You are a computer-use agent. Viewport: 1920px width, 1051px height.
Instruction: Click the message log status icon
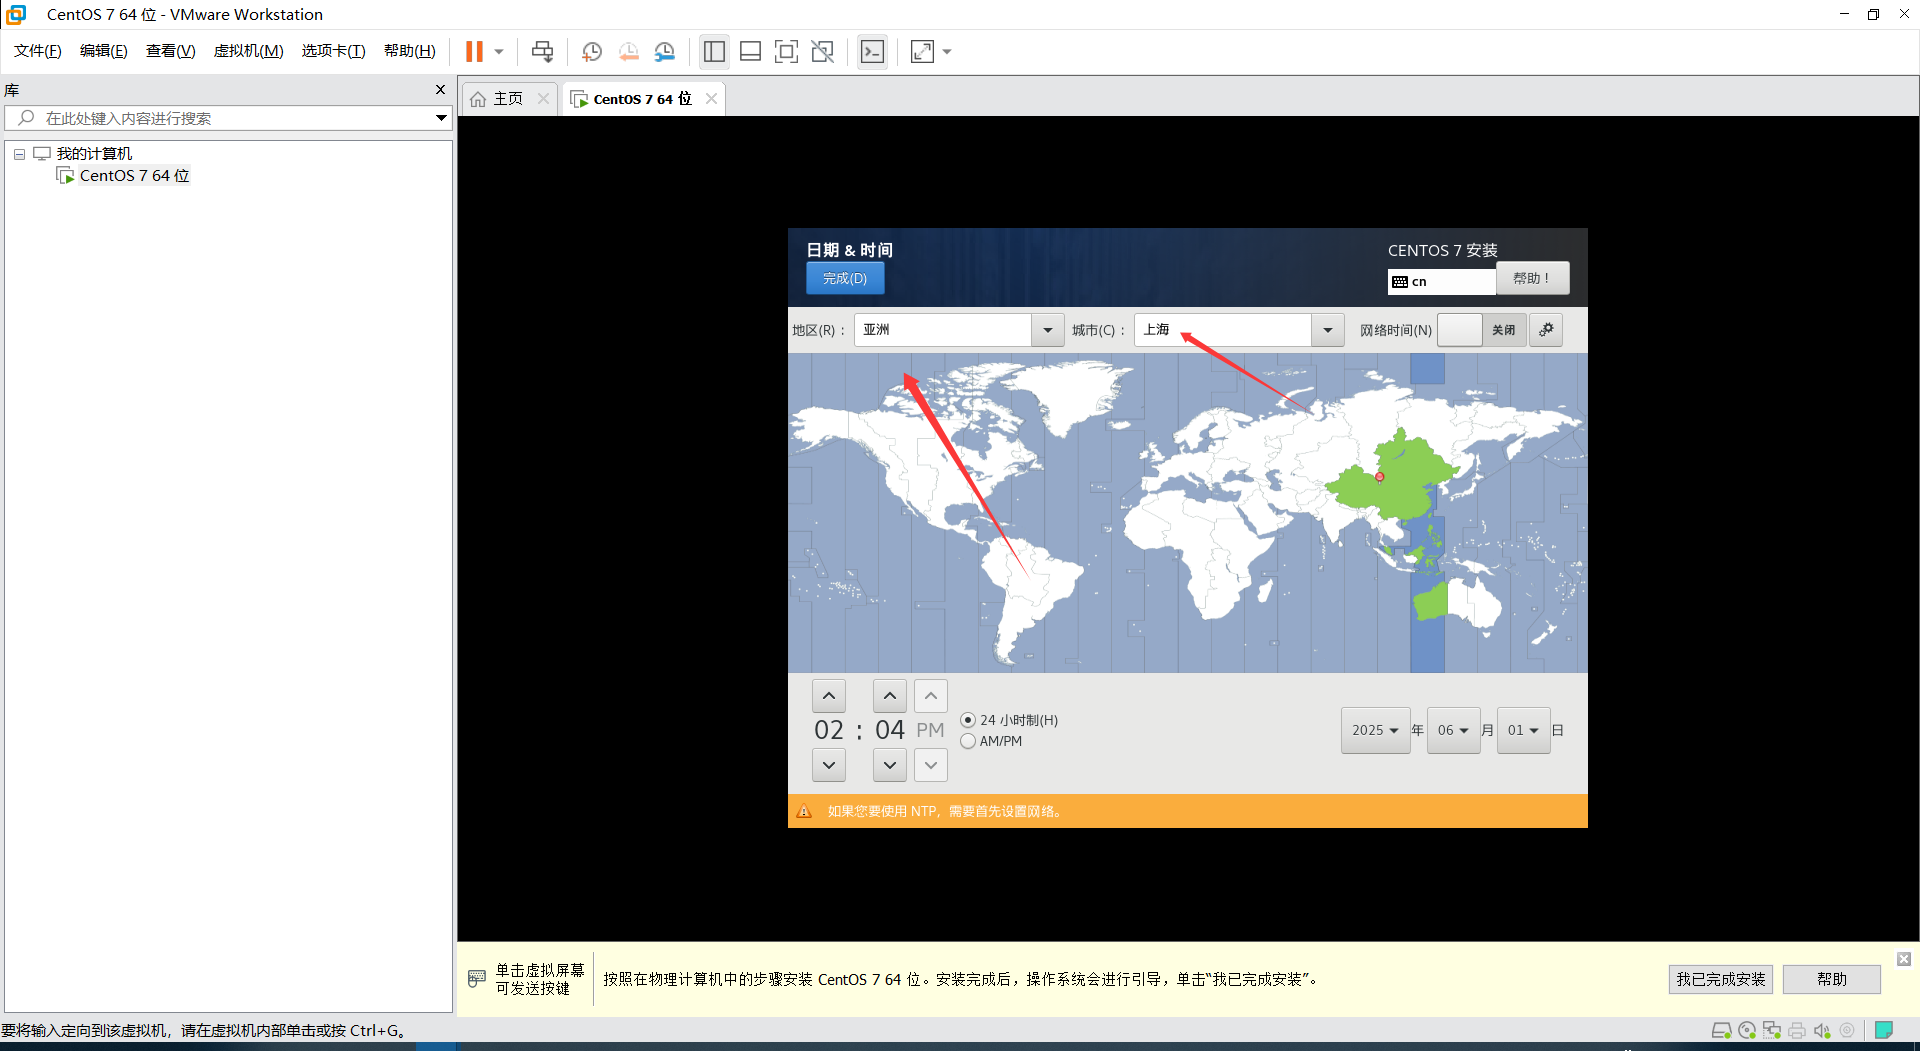click(1884, 1030)
